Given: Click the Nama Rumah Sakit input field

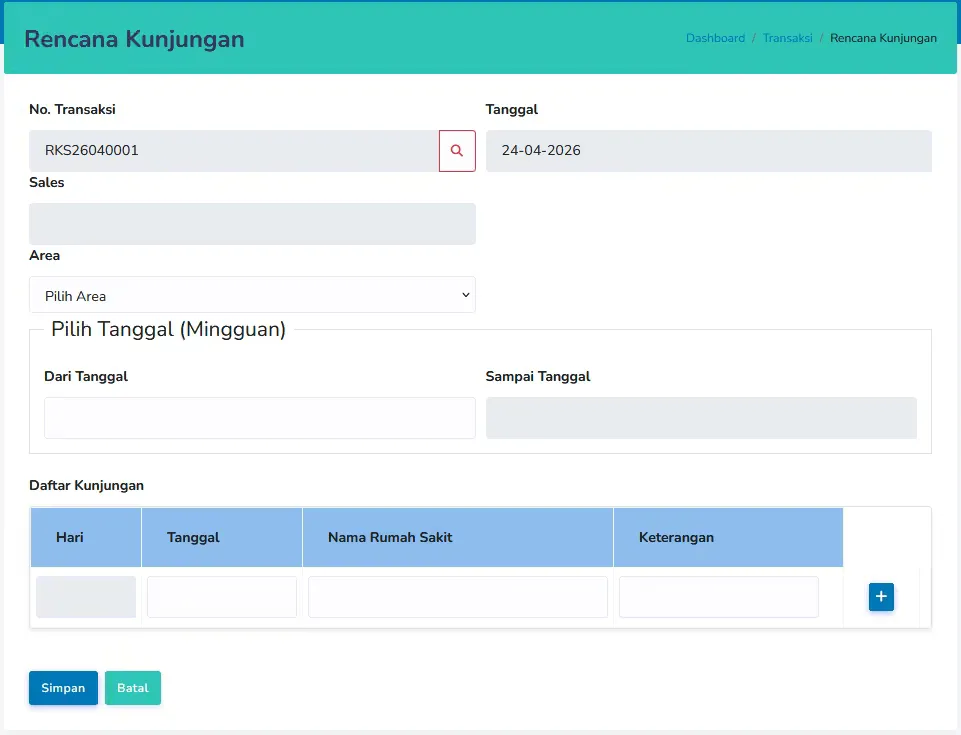Looking at the screenshot, I should coord(458,596).
